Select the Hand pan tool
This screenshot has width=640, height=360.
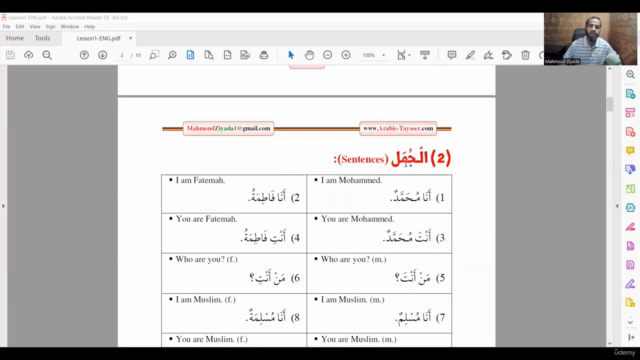[309, 55]
